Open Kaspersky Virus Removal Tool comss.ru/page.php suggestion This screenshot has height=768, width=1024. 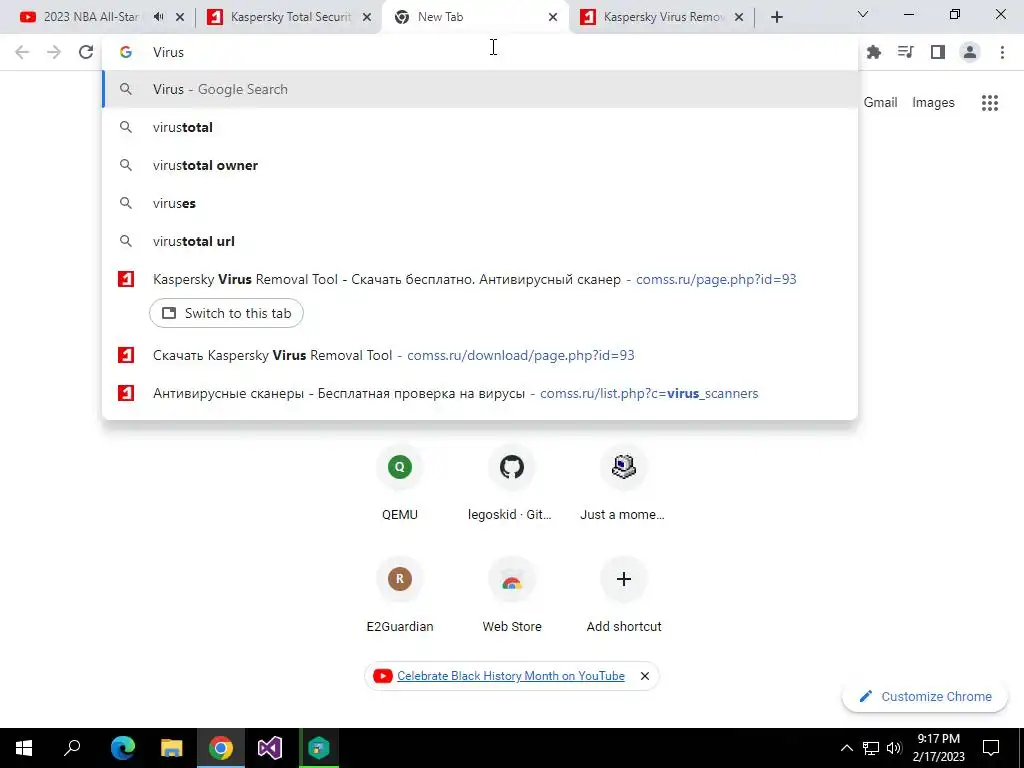[x=480, y=280]
